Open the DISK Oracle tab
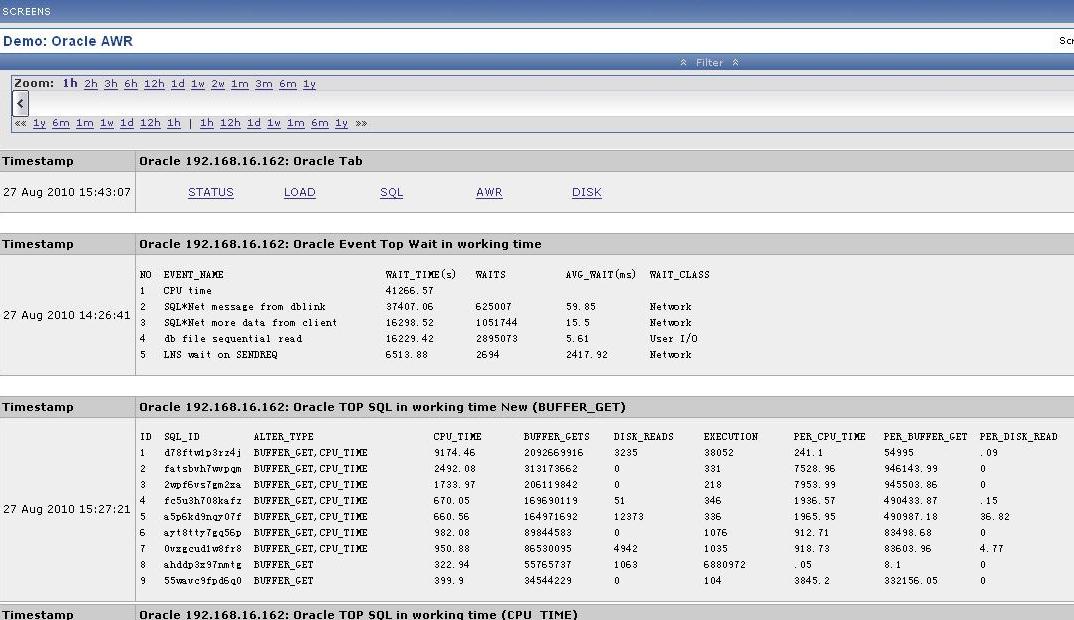The height and width of the screenshot is (620, 1074). click(586, 193)
